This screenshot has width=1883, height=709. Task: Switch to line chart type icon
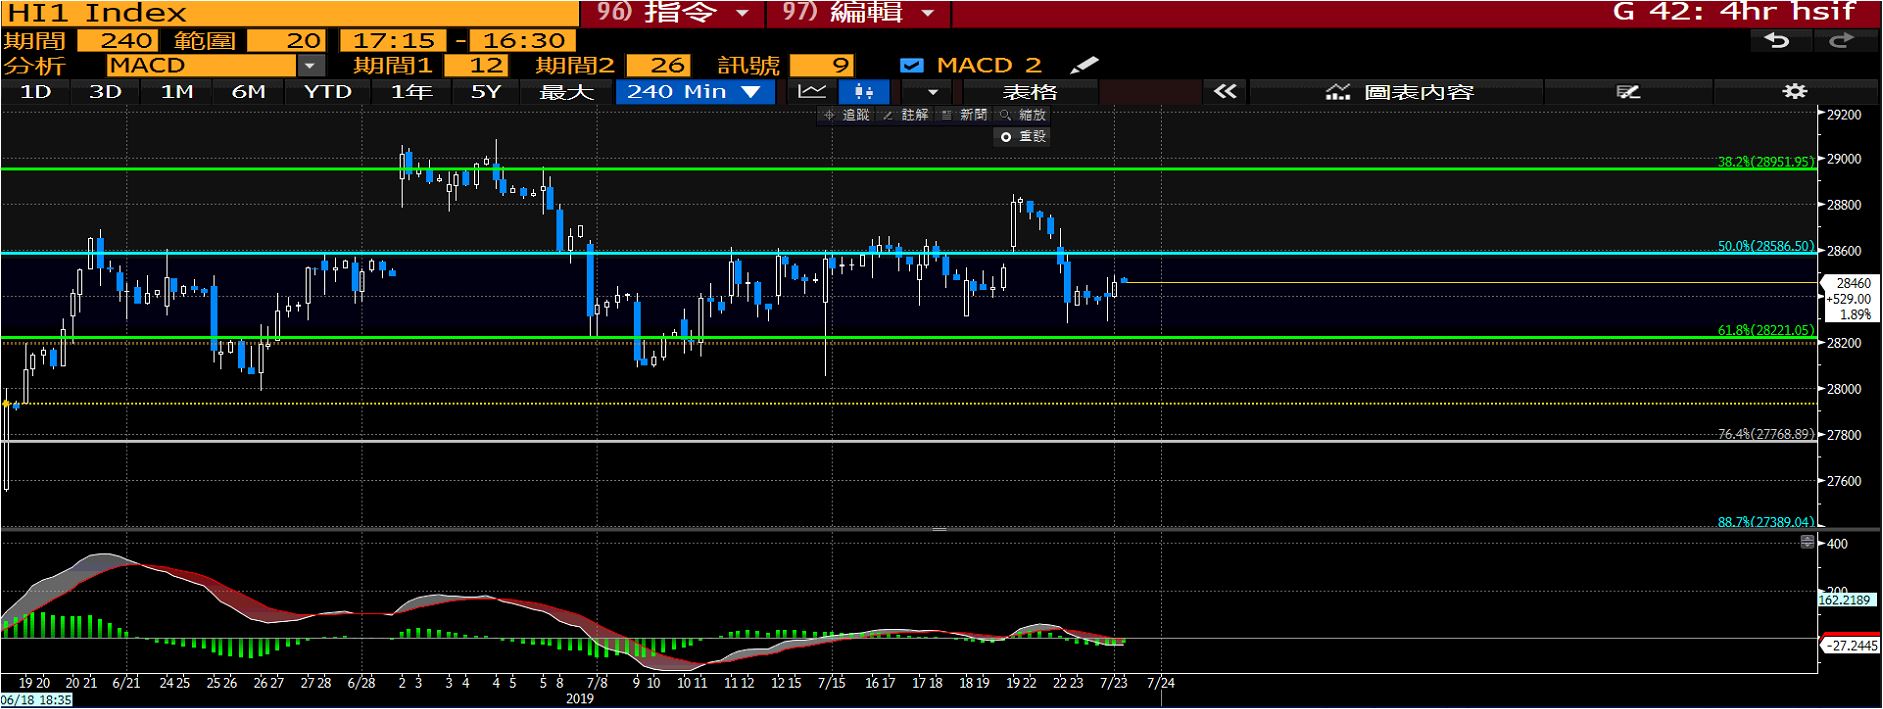coord(812,92)
